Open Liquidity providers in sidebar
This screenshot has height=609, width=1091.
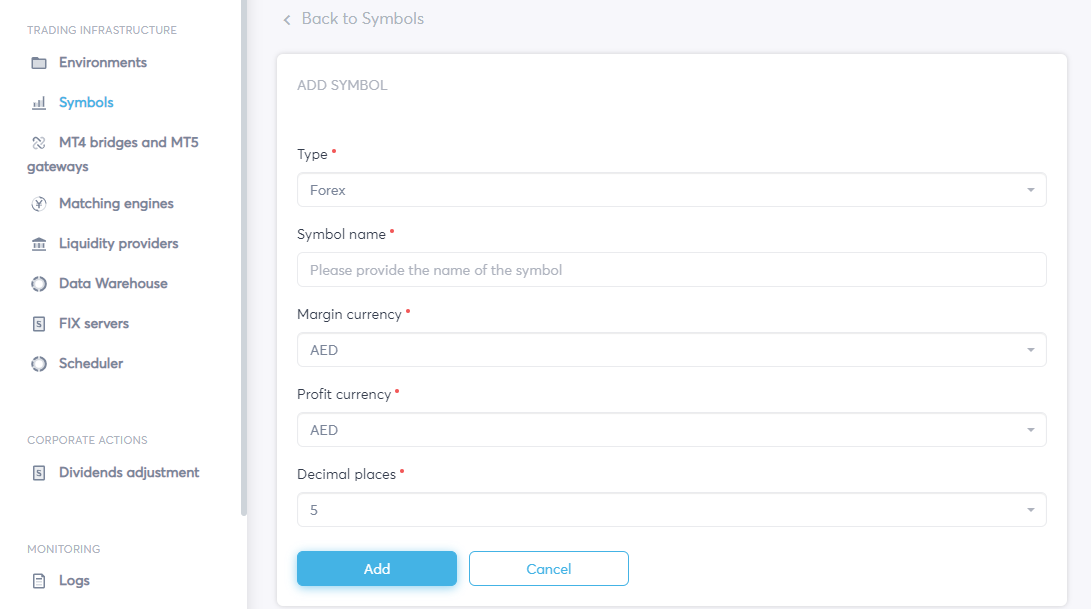coord(118,244)
